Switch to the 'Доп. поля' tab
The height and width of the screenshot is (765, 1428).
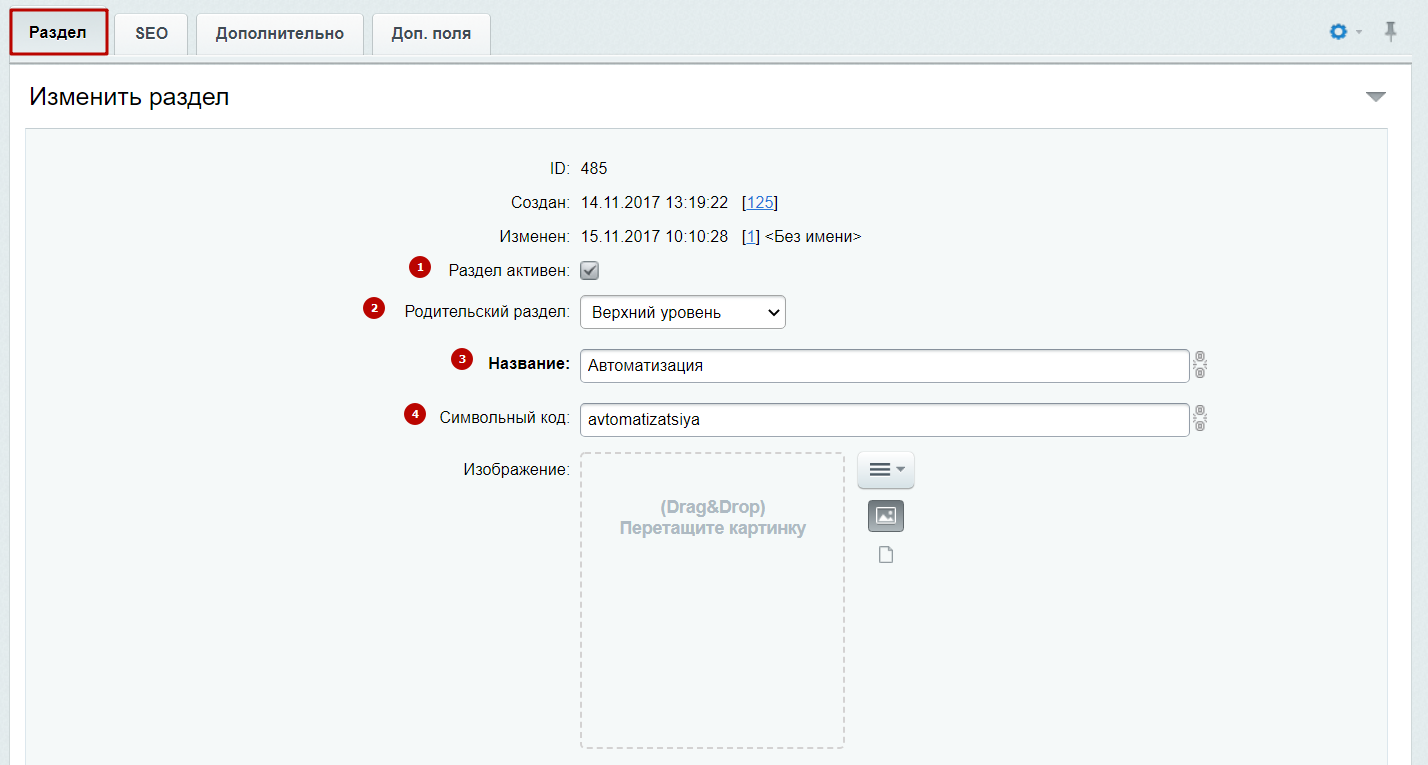click(x=431, y=33)
